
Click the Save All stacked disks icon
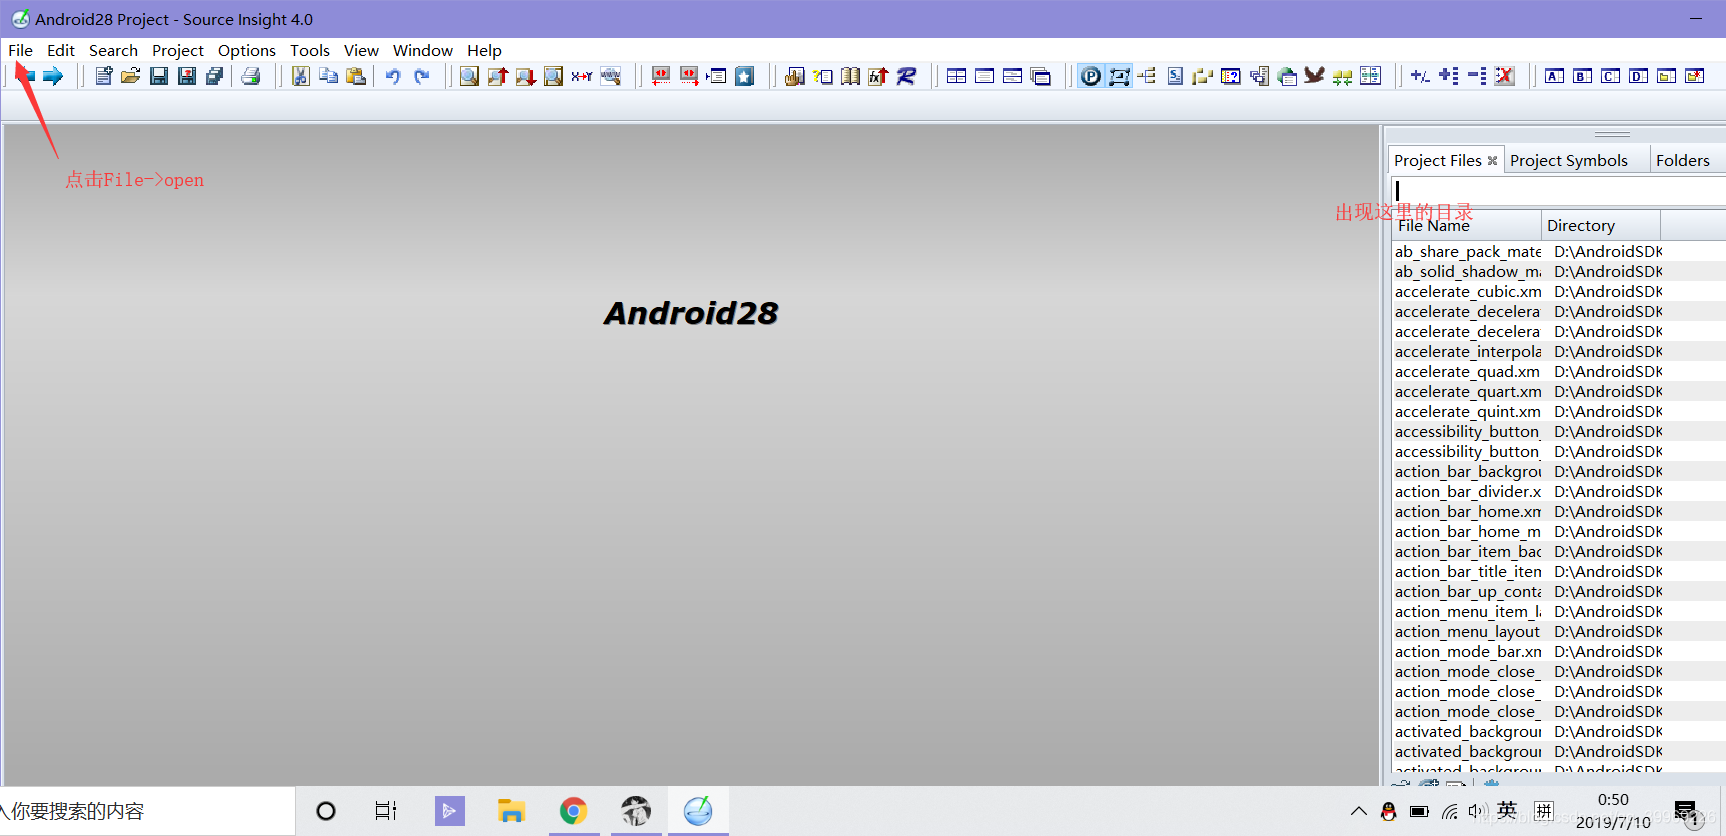click(215, 76)
